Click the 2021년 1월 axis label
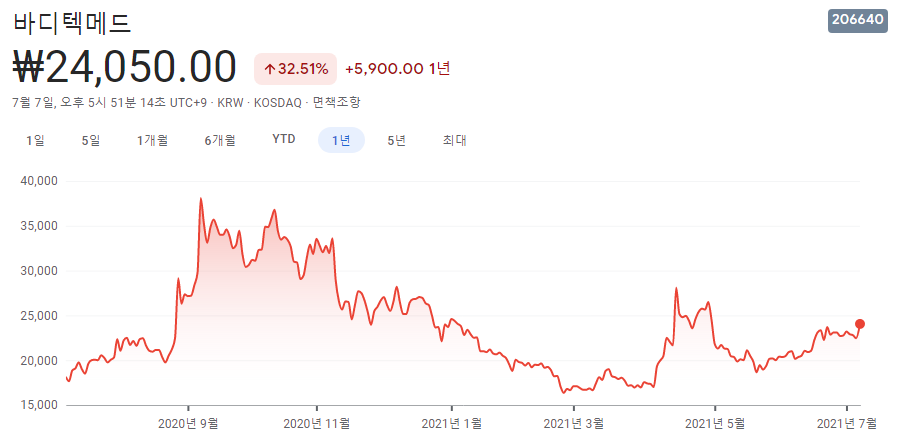Image resolution: width=897 pixels, height=444 pixels. (451, 424)
